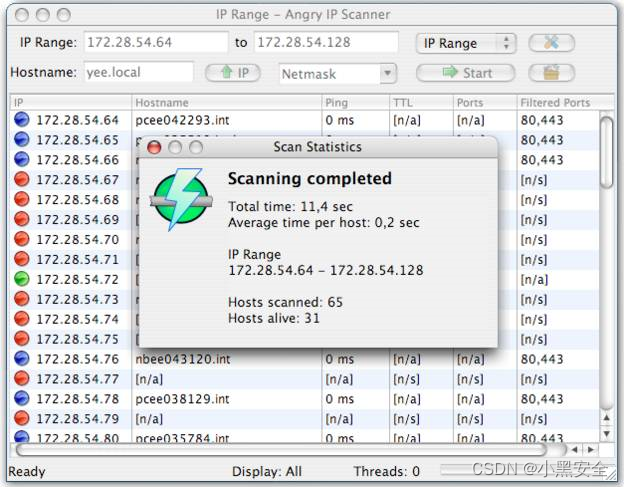Click the Ports [n/a] cell for 172.28.54.76
This screenshot has width=624, height=487.
[x=470, y=359]
